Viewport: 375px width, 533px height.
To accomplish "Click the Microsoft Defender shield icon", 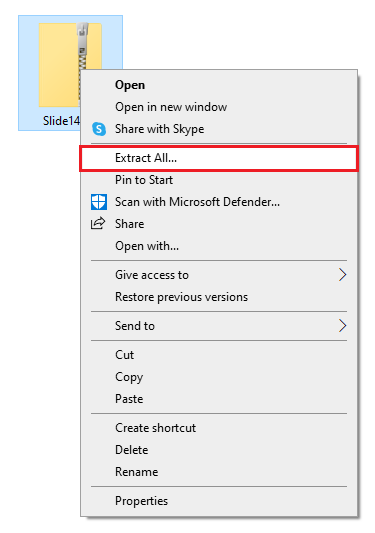I will (99, 202).
